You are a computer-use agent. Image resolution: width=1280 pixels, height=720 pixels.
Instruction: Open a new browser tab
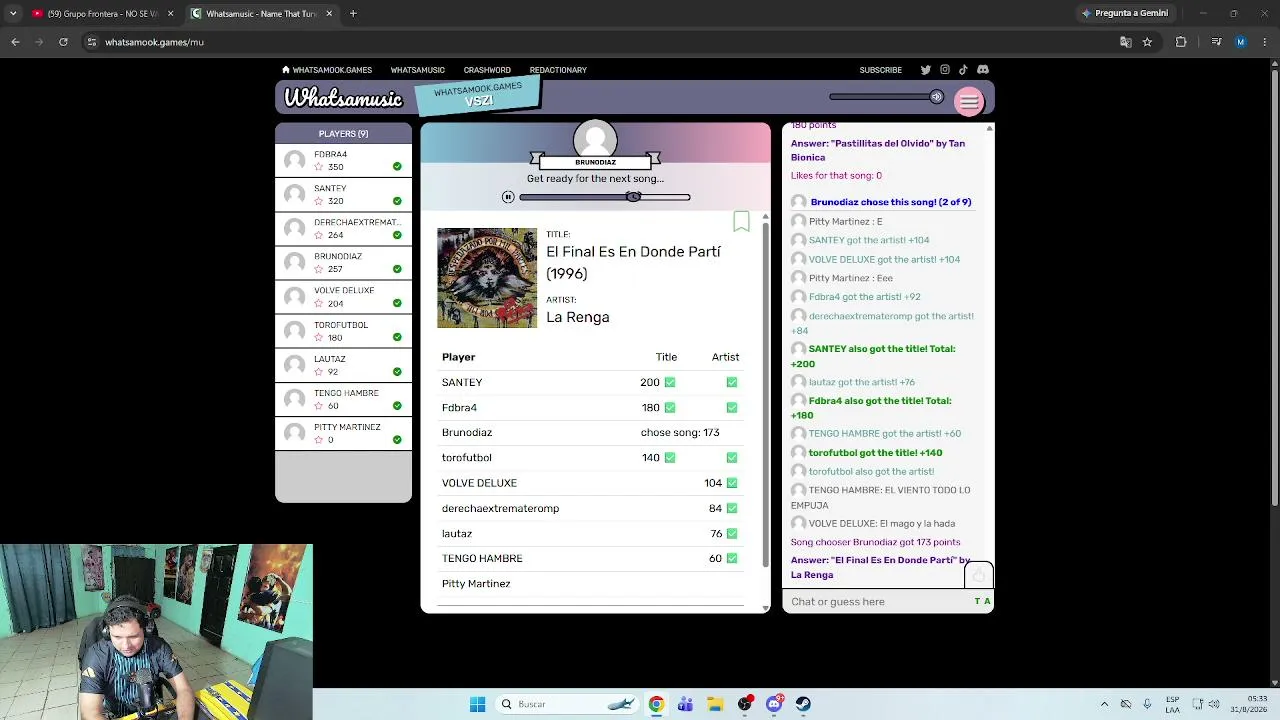point(353,14)
